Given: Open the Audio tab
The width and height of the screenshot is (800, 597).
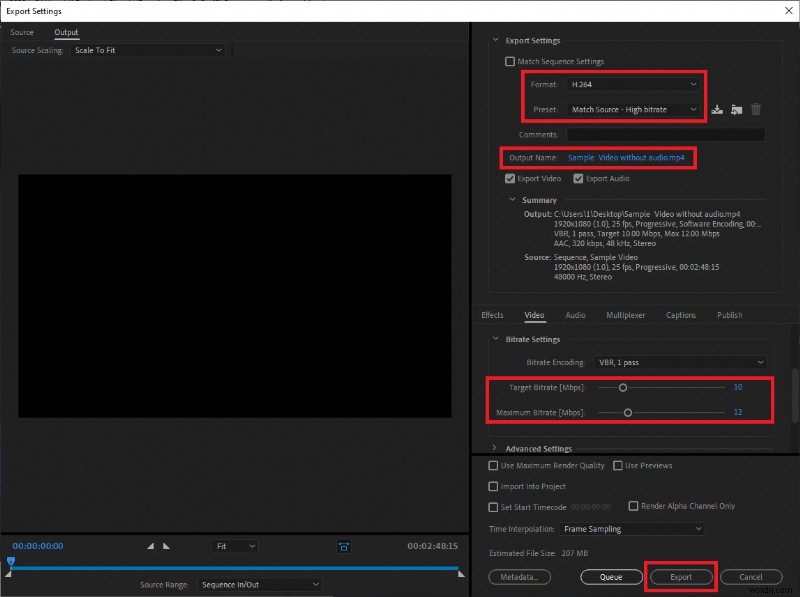Looking at the screenshot, I should 575,315.
